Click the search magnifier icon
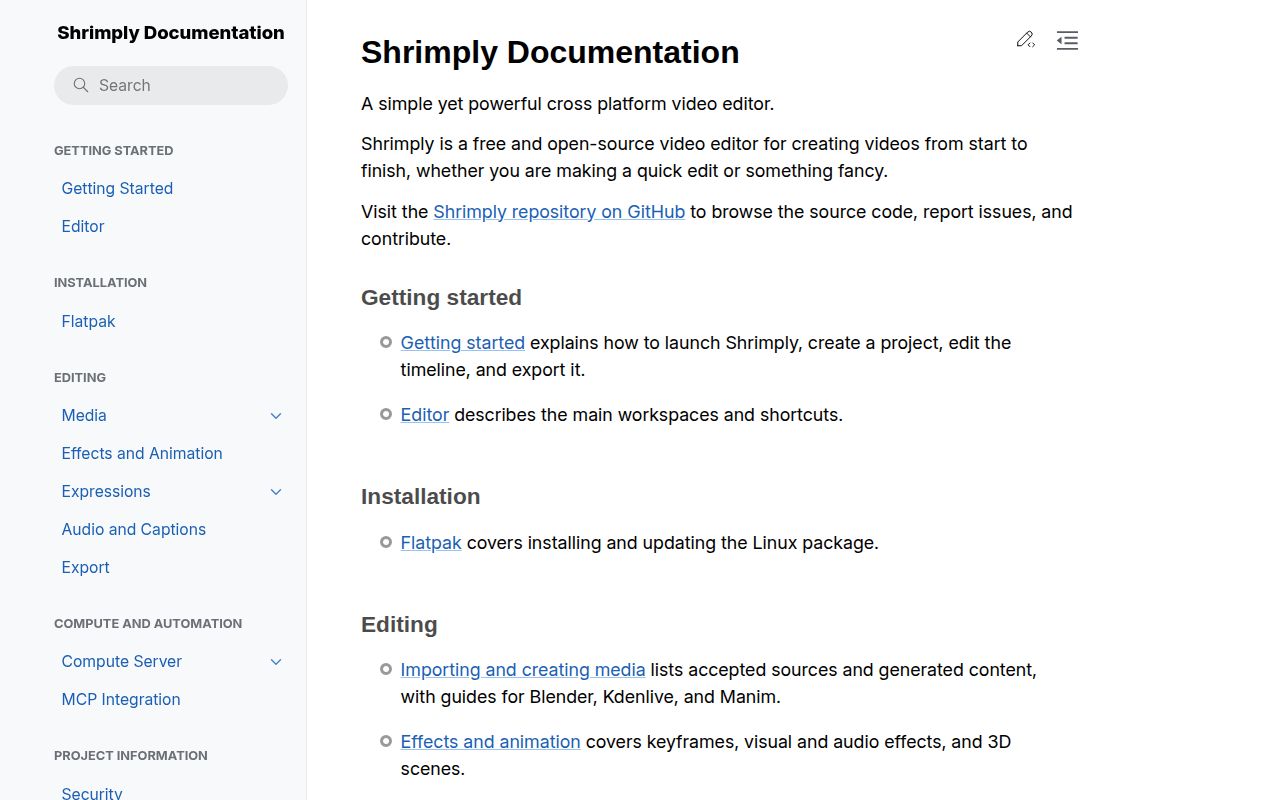Image resolution: width=1280 pixels, height=800 pixels. coord(81,85)
